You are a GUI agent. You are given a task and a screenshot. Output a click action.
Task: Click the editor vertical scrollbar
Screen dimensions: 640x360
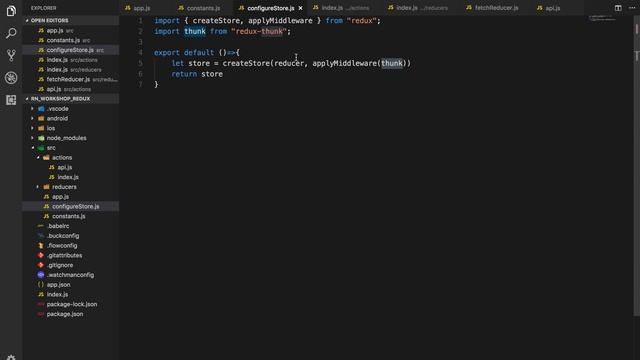636,165
